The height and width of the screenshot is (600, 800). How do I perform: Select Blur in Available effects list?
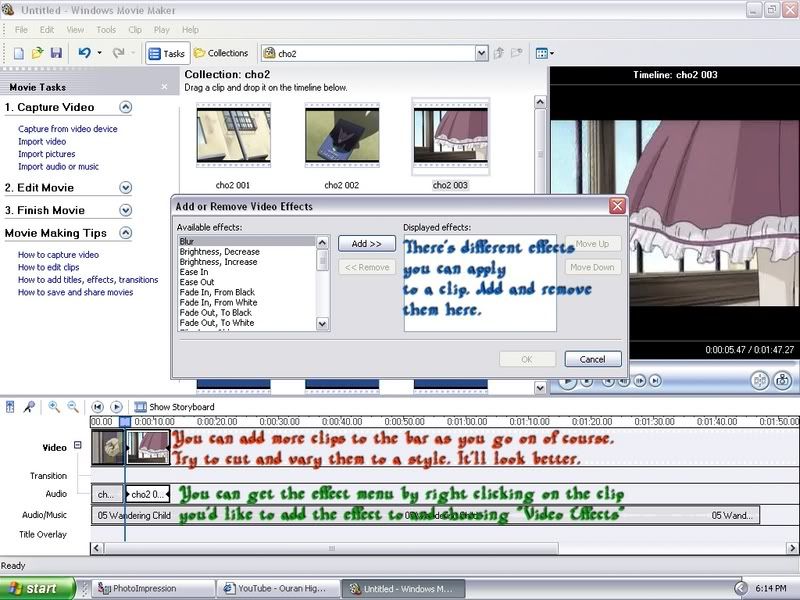(x=247, y=241)
